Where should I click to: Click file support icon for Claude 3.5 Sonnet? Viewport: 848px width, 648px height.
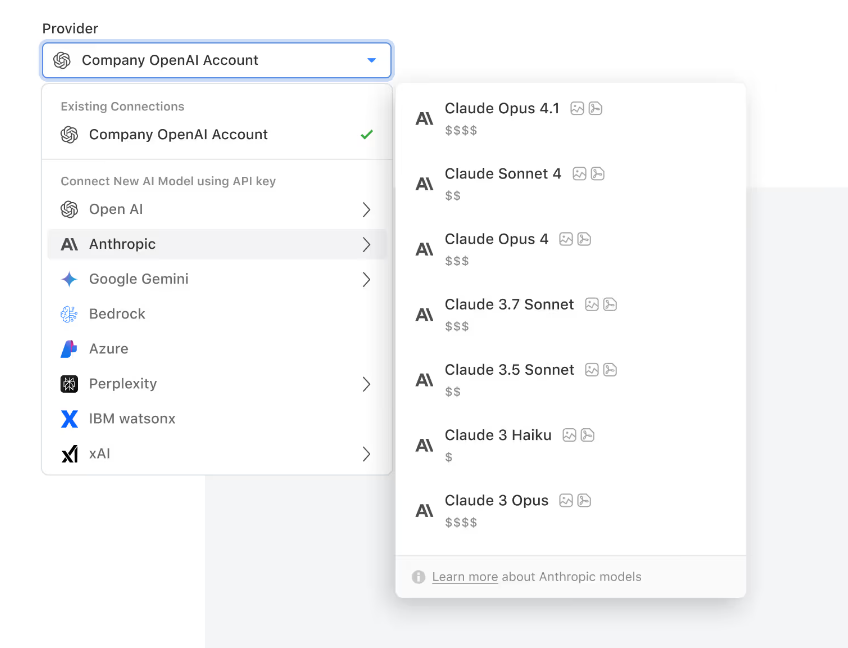[610, 370]
